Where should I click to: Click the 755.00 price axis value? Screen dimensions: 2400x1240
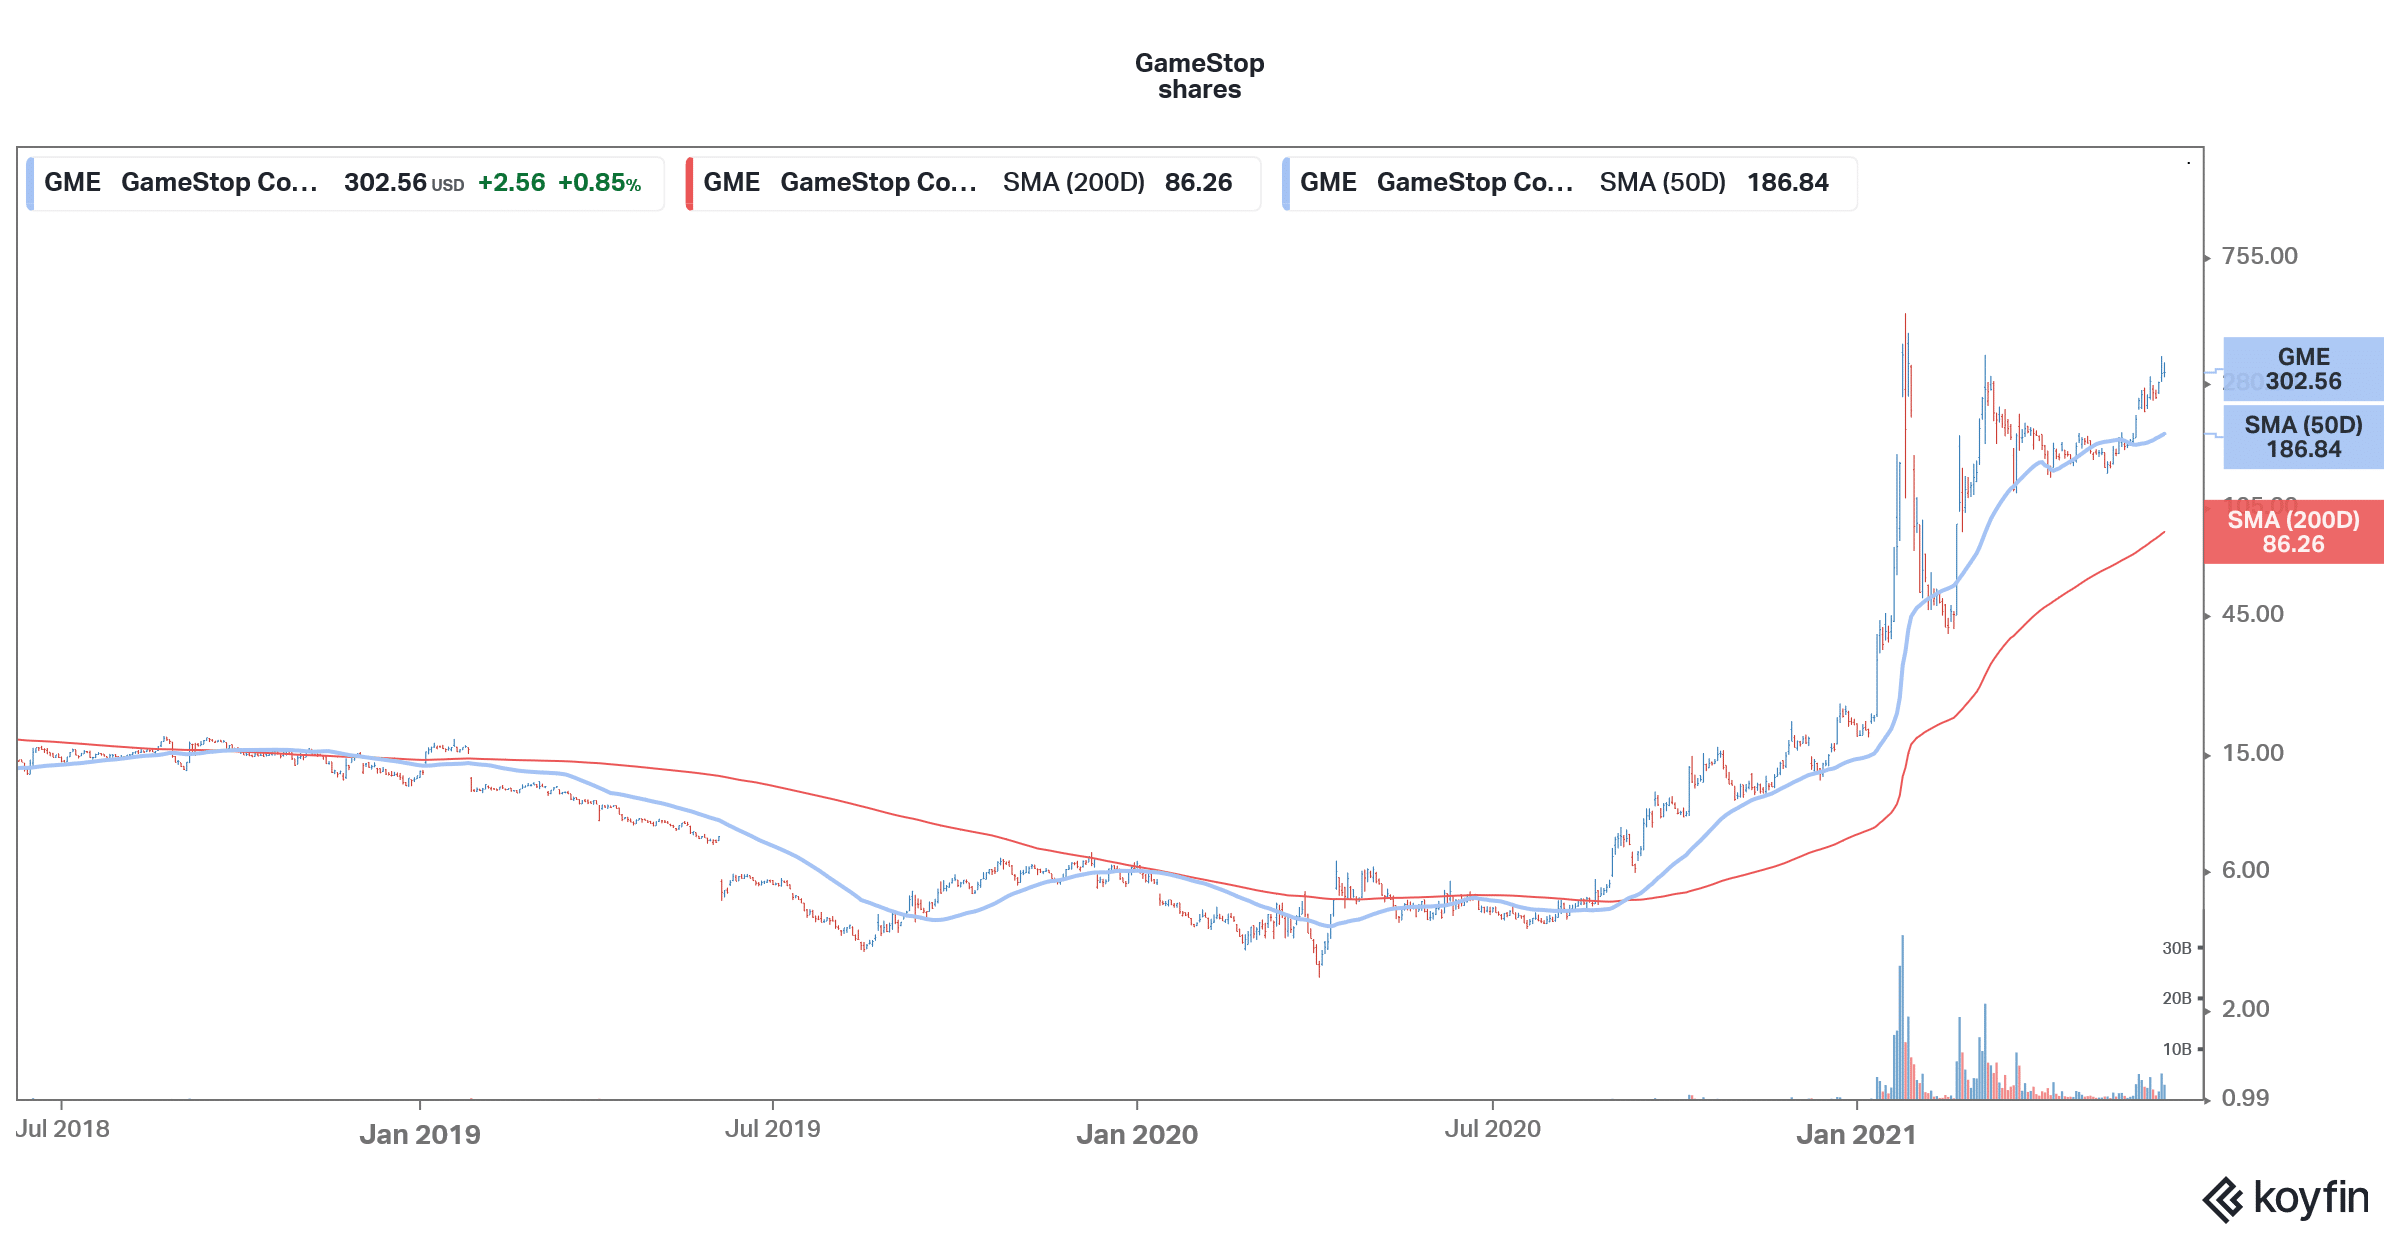click(x=2259, y=256)
